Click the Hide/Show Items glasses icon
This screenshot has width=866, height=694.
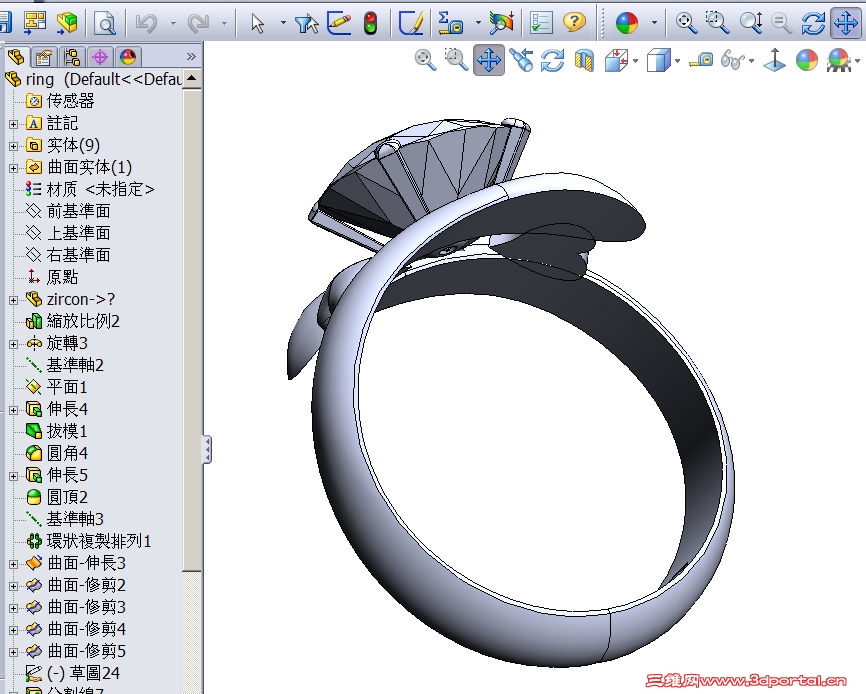click(733, 60)
